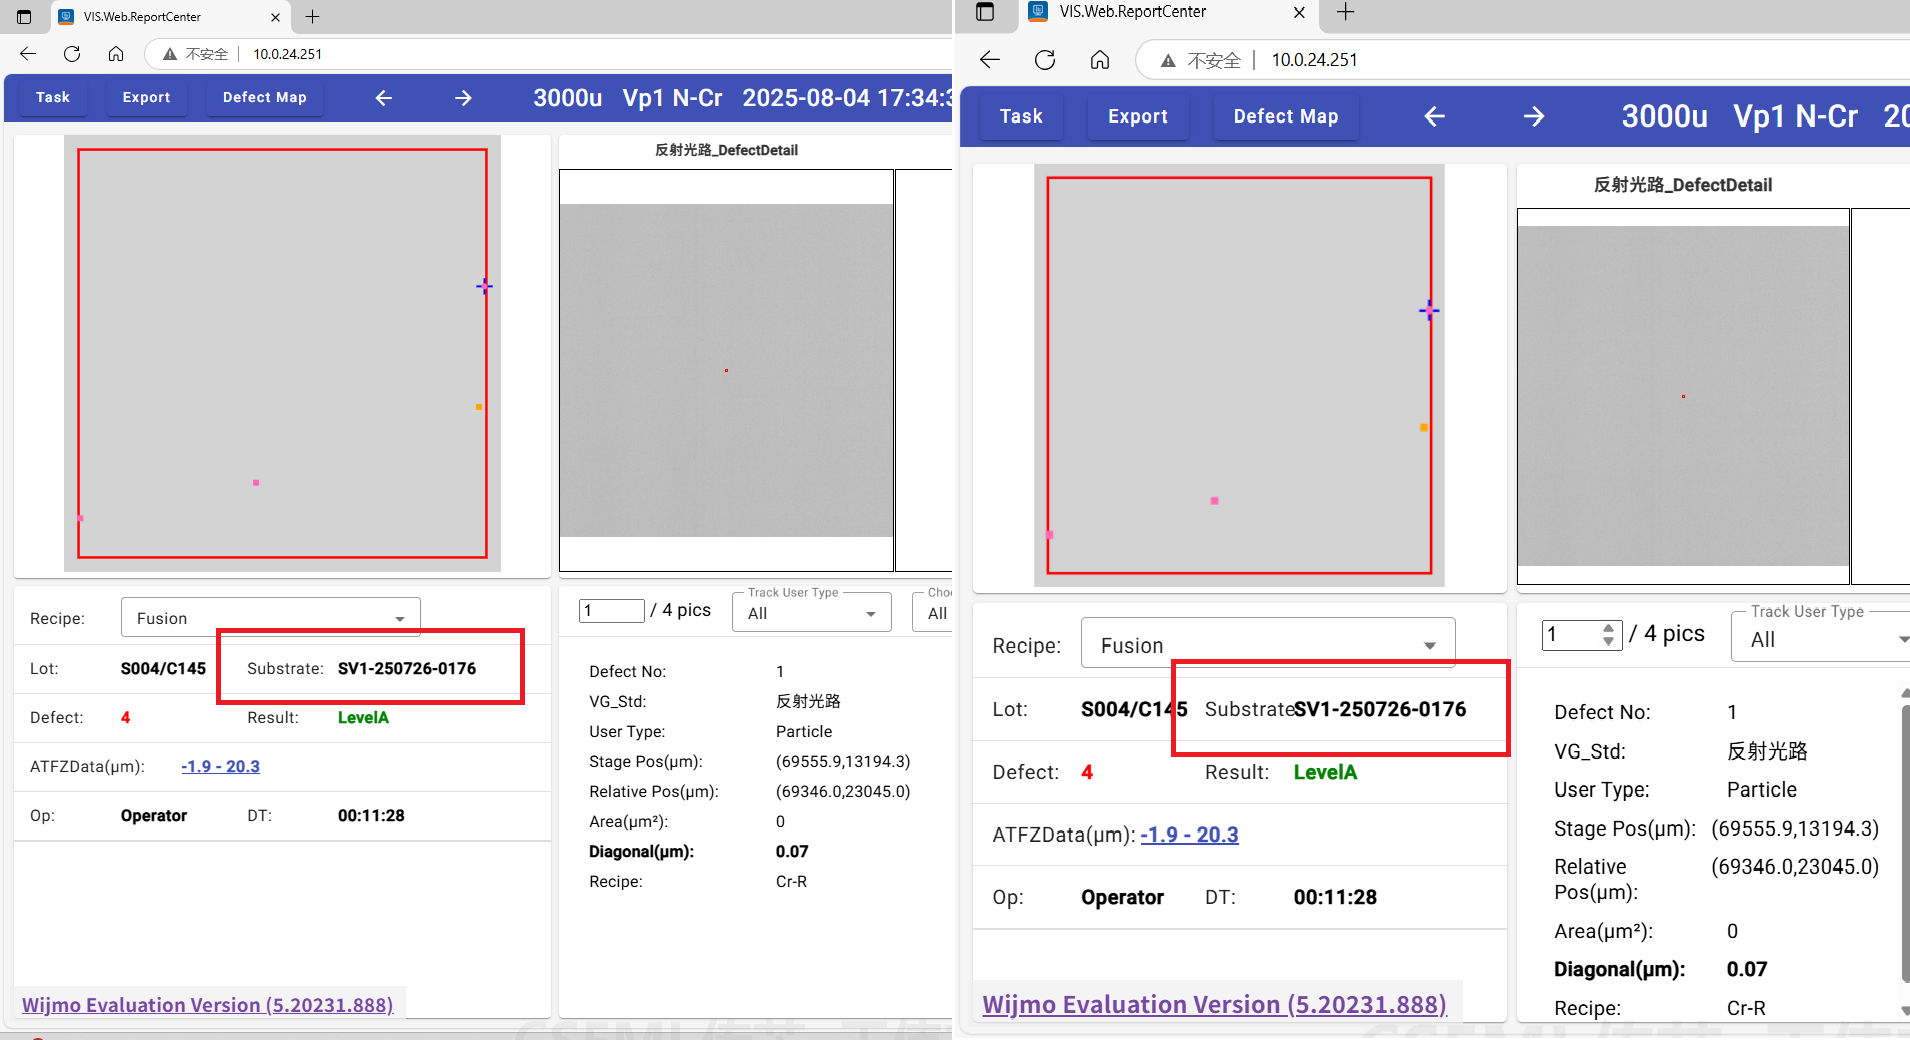The height and width of the screenshot is (1040, 1910).
Task: Open tab actions menu in right browser window
Action: click(985, 12)
